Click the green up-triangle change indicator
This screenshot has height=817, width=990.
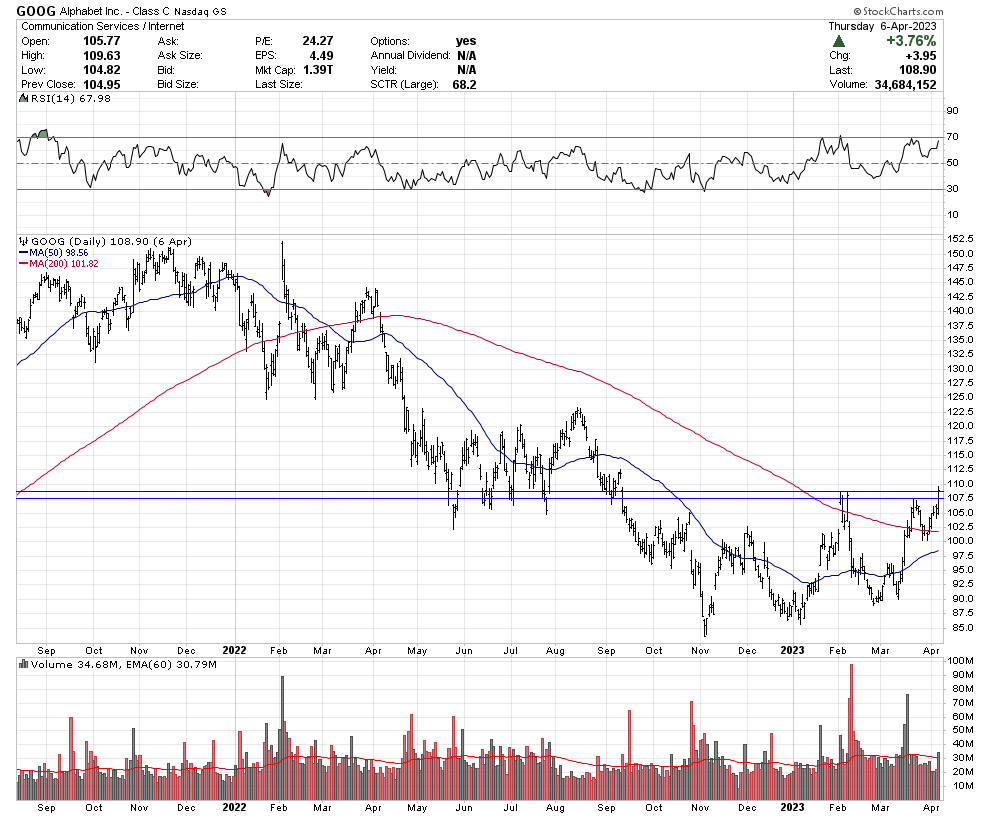tap(838, 41)
